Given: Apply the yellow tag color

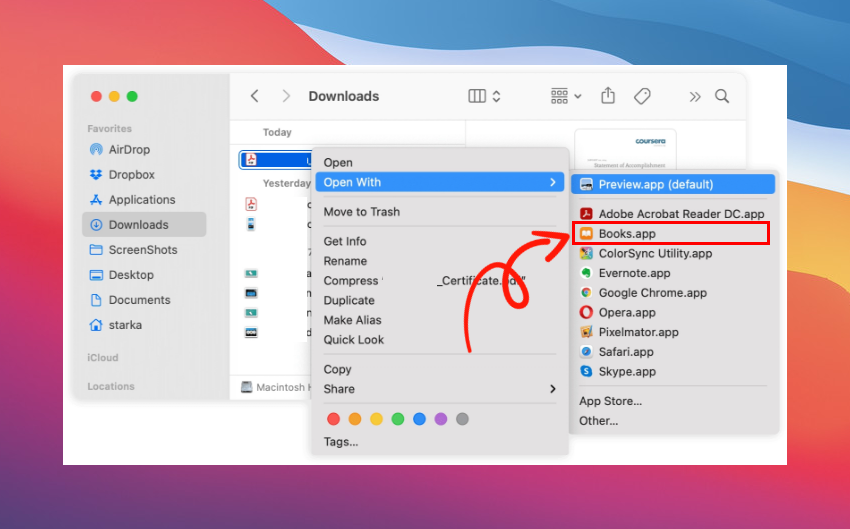Looking at the screenshot, I should (x=376, y=419).
